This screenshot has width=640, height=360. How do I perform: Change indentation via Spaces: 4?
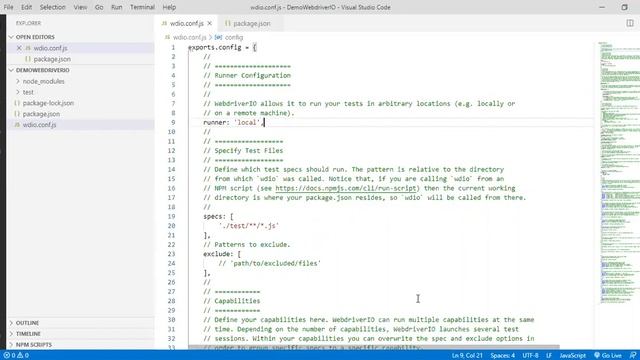pyautogui.click(x=502, y=356)
